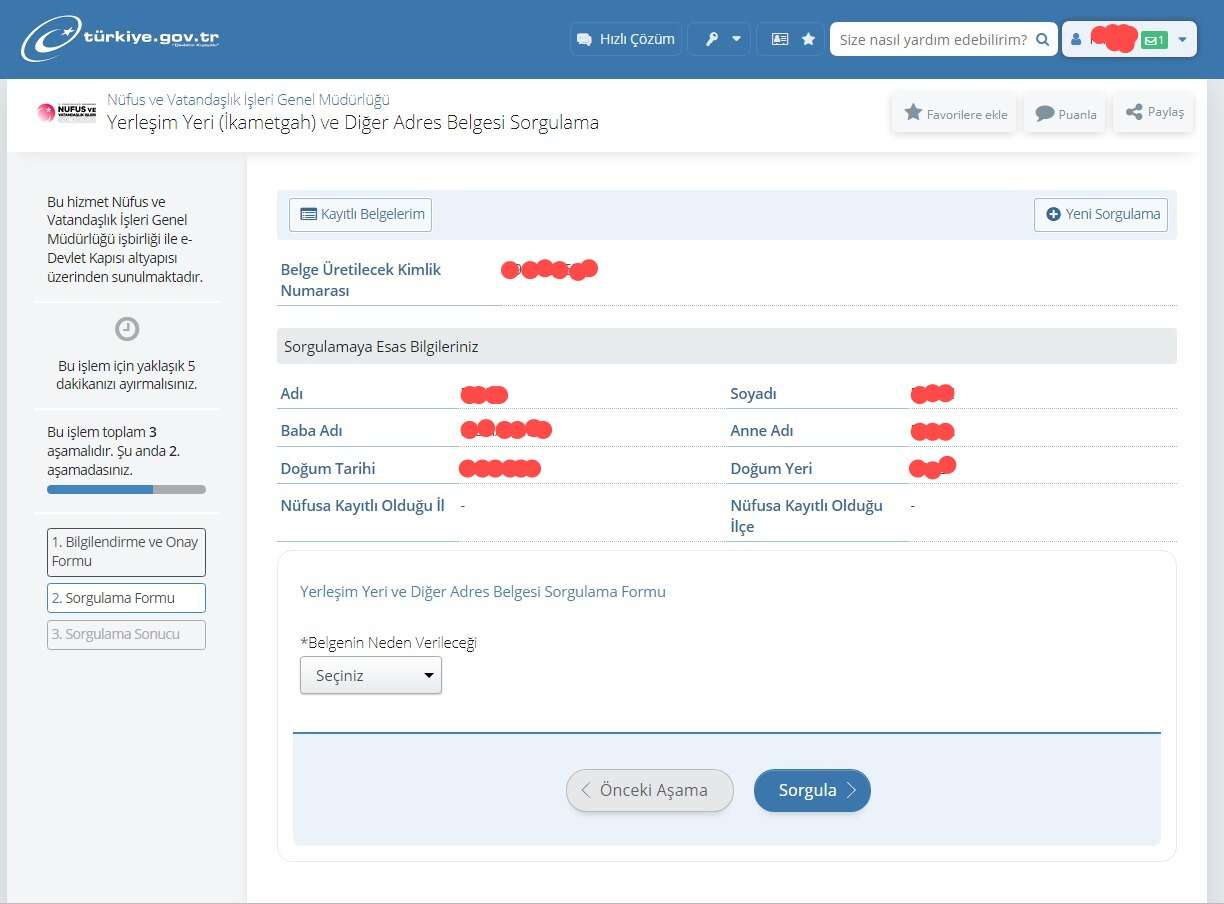Screen dimensions: 1224x904
Task: Expand the Belgenin Neden Verileceği dropdown
Action: click(x=371, y=676)
